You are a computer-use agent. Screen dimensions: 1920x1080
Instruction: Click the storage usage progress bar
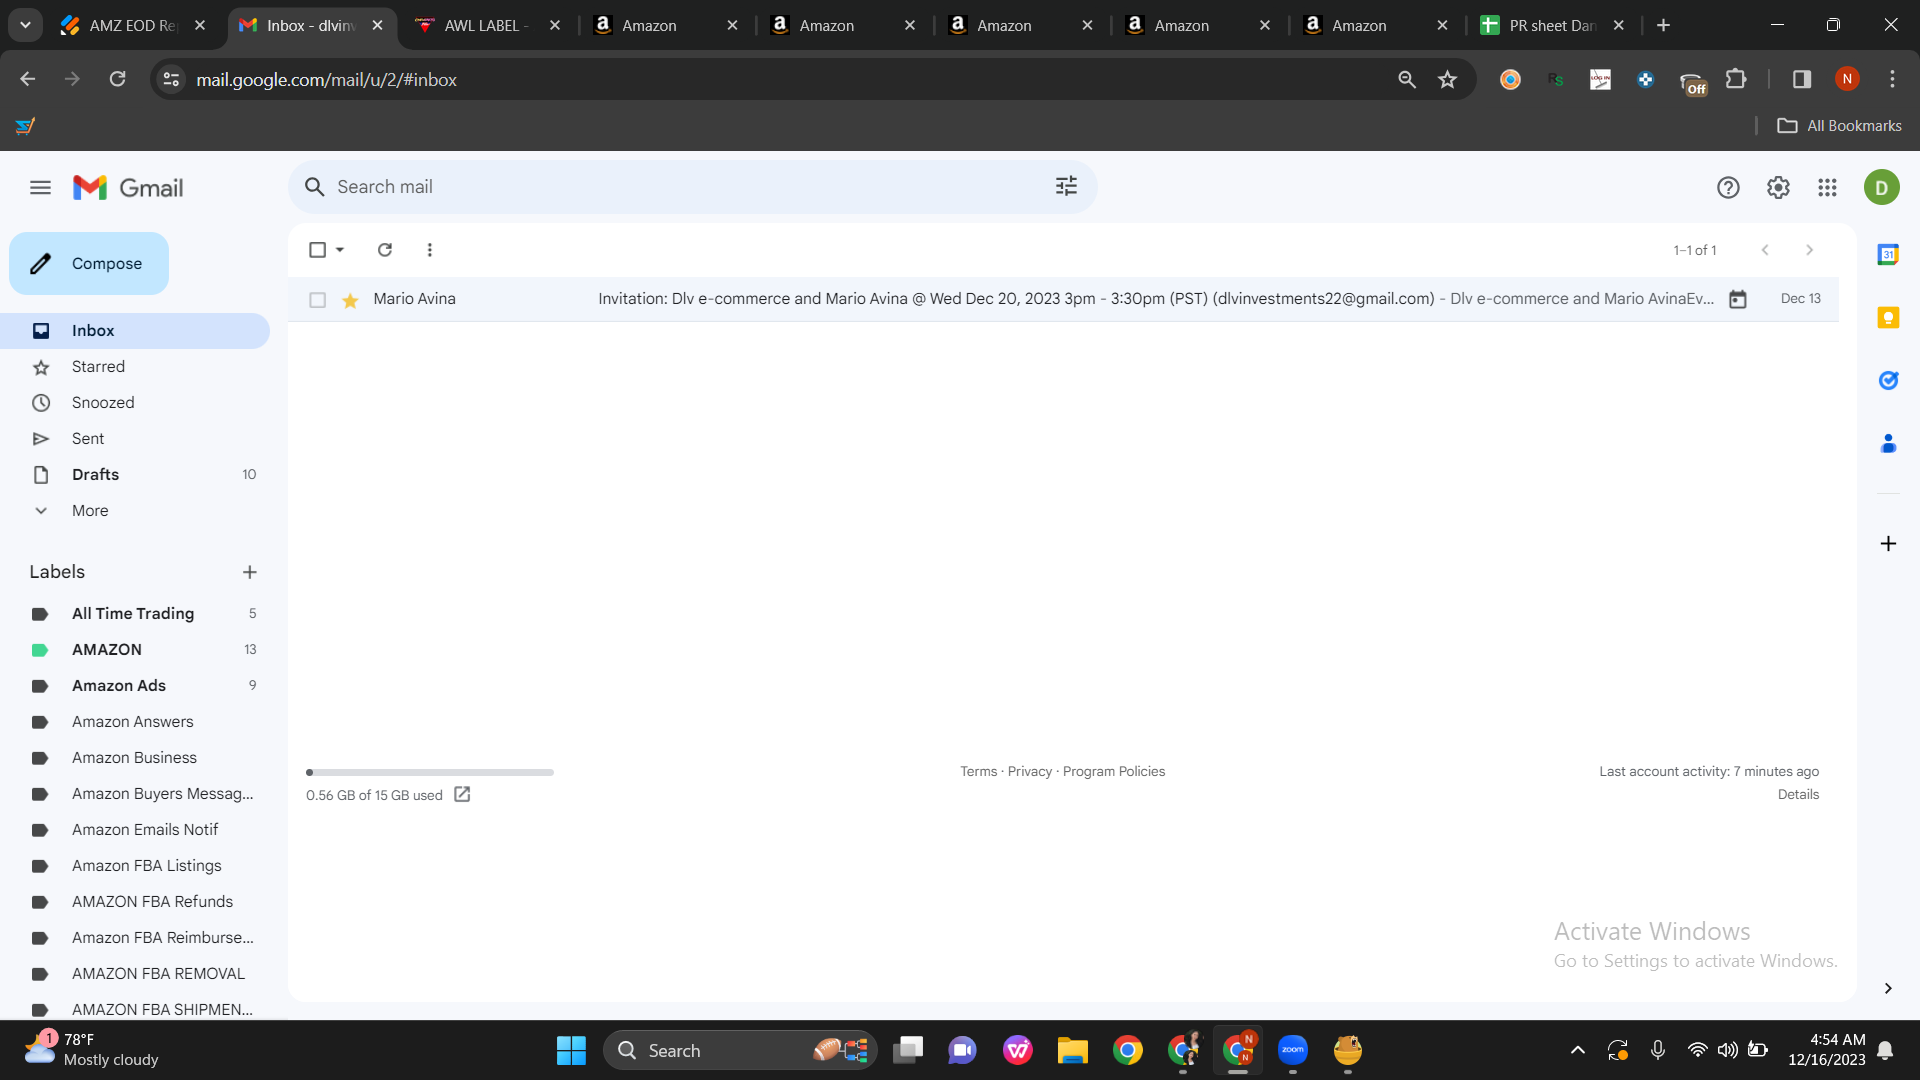[x=430, y=772]
